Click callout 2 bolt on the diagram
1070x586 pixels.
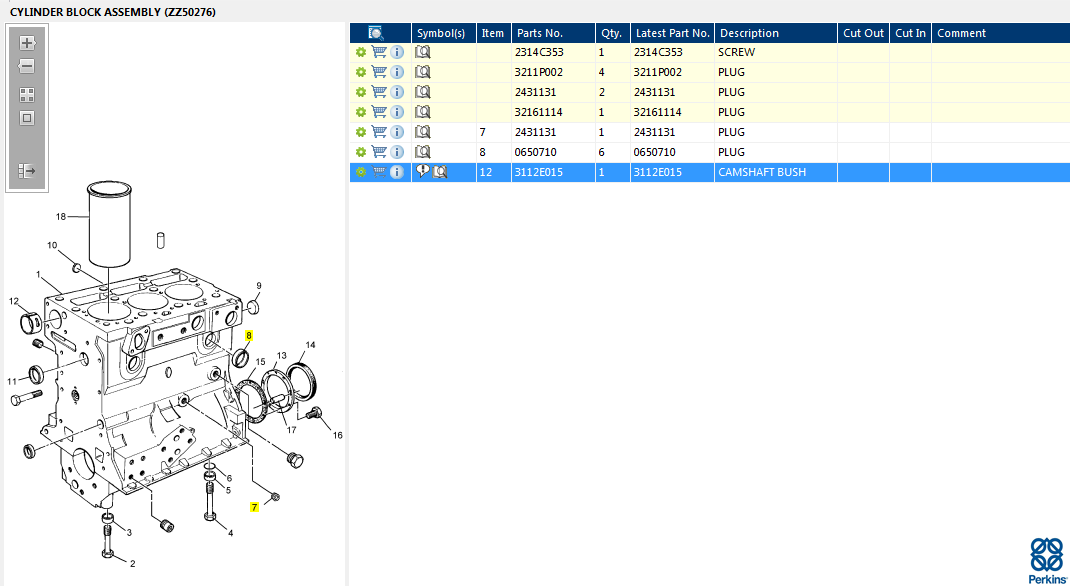[132, 563]
